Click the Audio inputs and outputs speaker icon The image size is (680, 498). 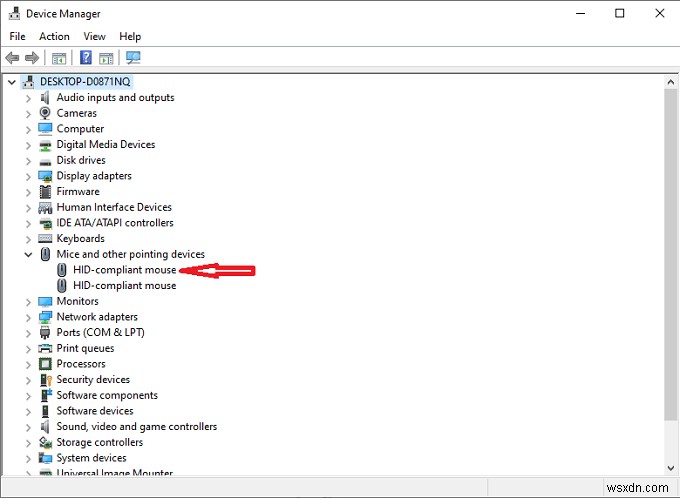45,98
